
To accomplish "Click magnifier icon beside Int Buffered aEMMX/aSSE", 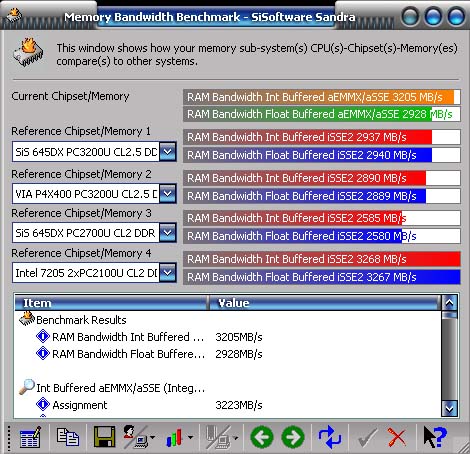I will pyautogui.click(x=27, y=387).
